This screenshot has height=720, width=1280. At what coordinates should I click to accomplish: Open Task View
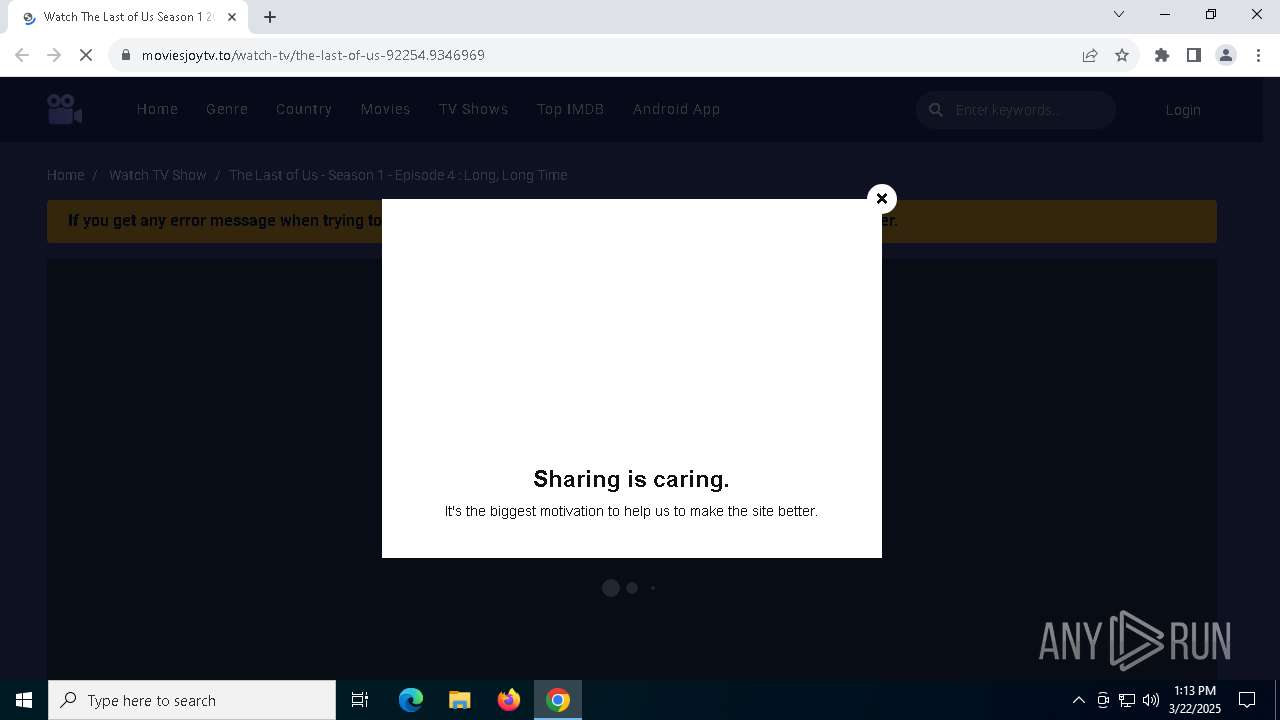pyautogui.click(x=360, y=700)
